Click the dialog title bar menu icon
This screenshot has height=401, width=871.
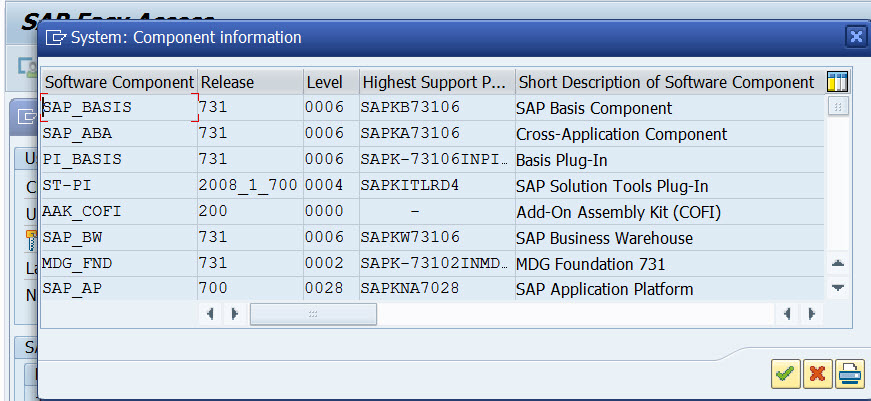point(56,37)
